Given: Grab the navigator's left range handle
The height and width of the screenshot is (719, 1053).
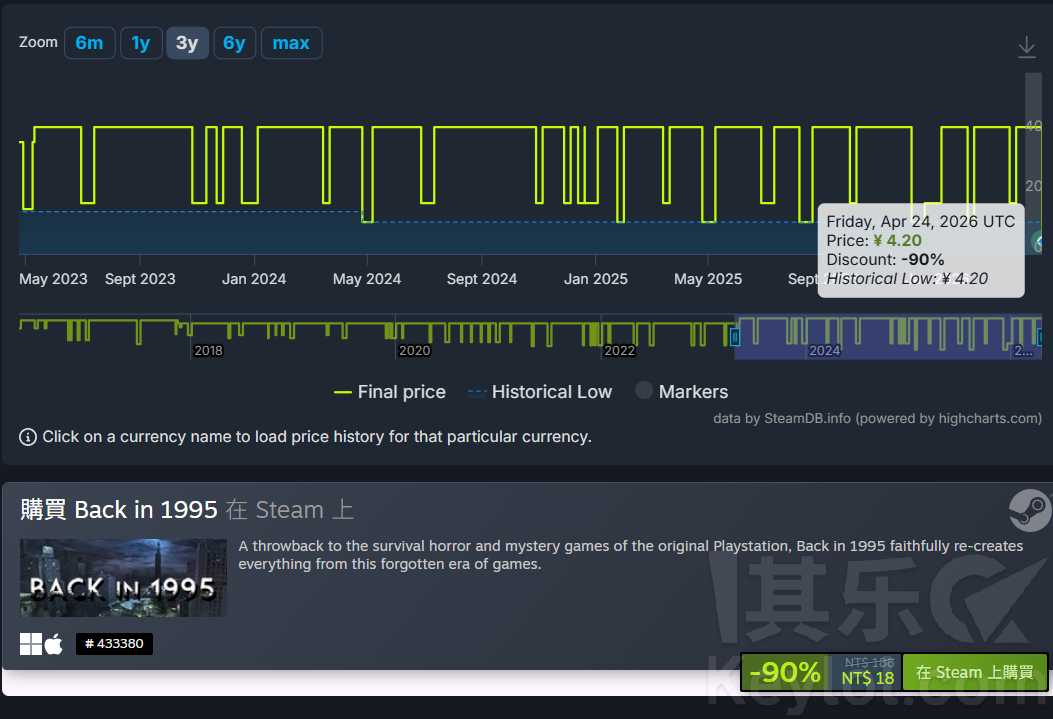Looking at the screenshot, I should (735, 337).
